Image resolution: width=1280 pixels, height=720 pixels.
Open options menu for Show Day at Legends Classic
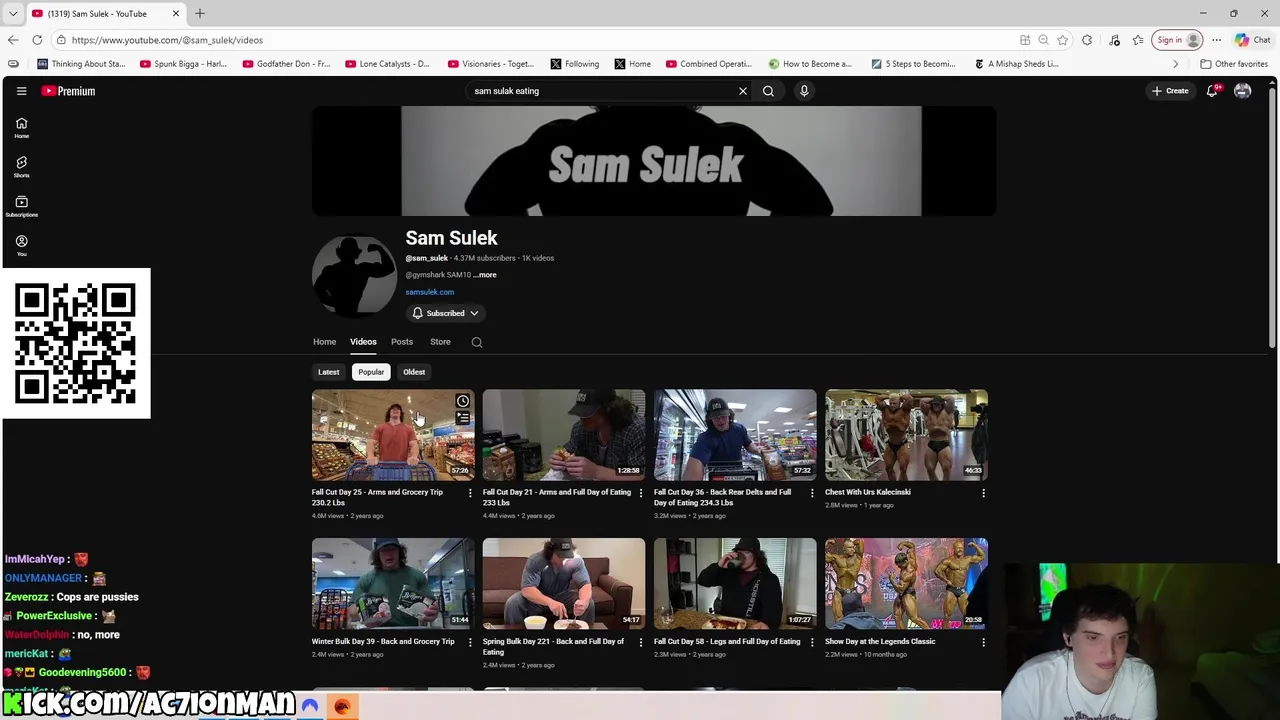pos(983,641)
